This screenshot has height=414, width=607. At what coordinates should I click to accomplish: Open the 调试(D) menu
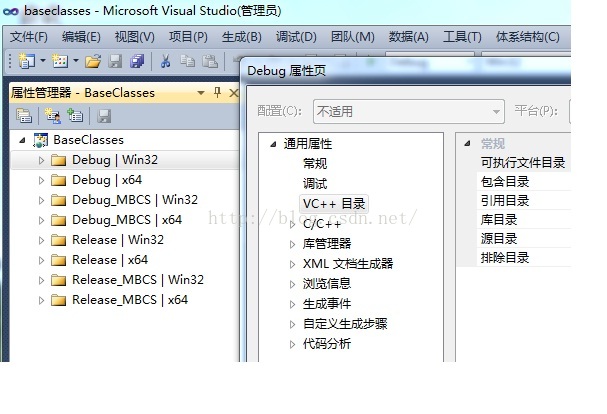[x=296, y=37]
